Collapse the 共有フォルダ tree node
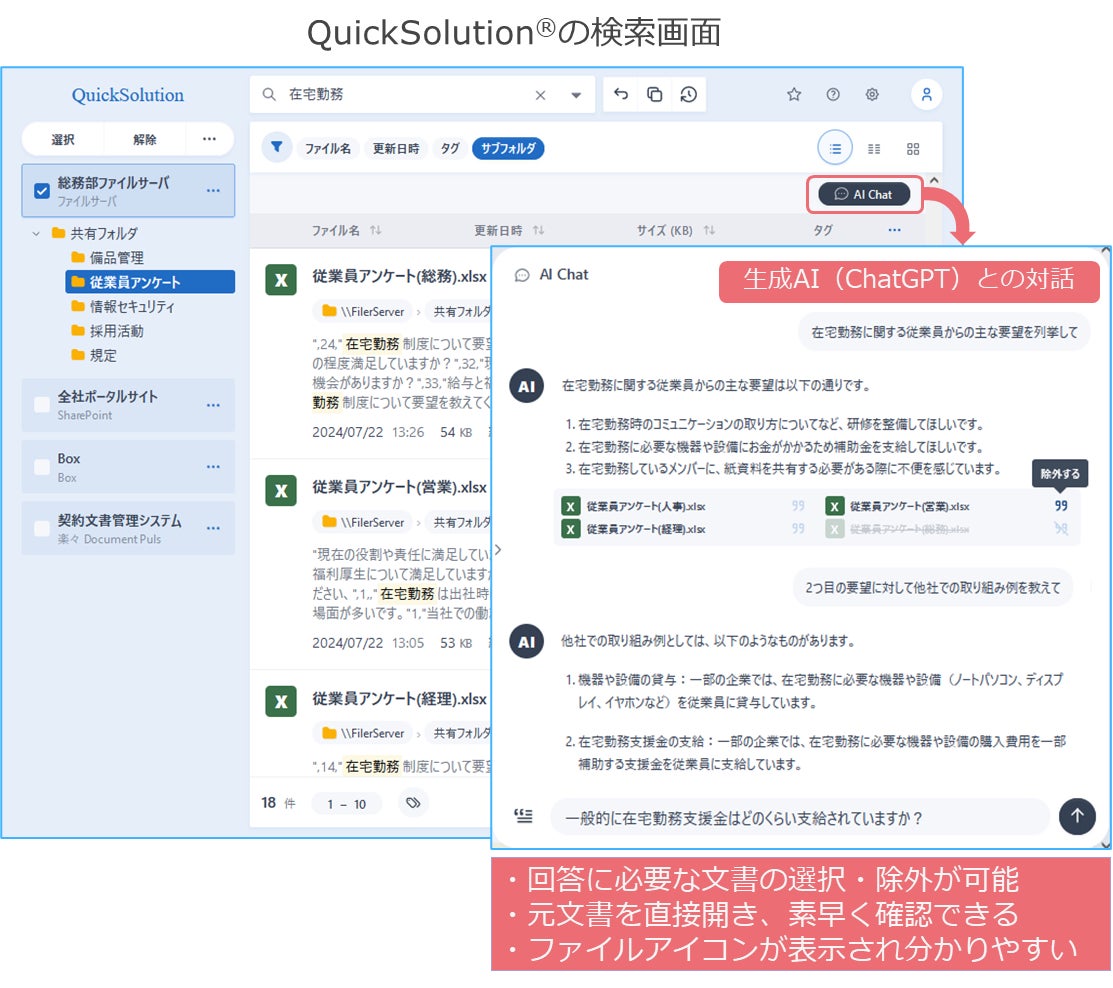 pyautogui.click(x=36, y=234)
